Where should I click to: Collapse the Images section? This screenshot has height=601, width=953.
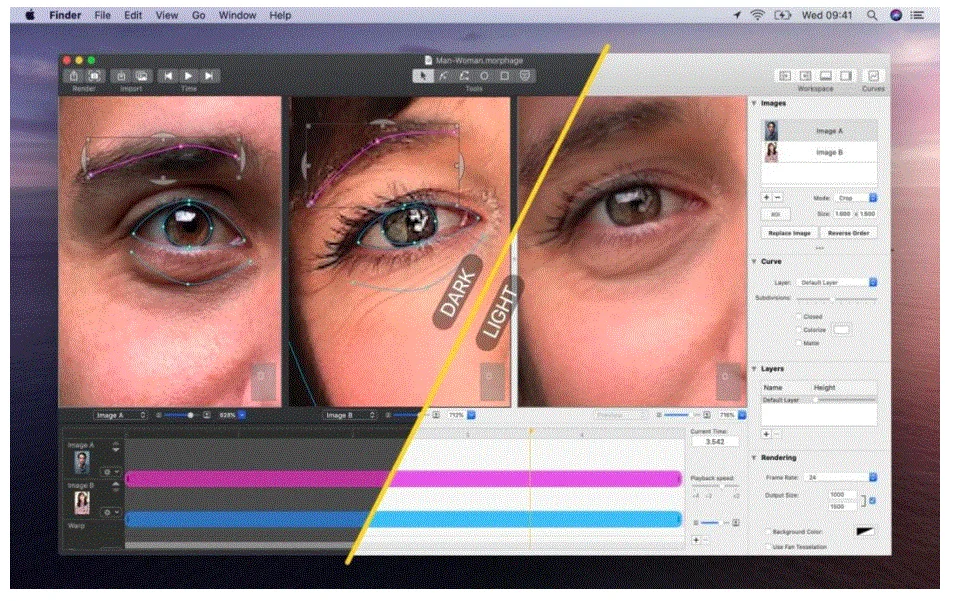(754, 103)
